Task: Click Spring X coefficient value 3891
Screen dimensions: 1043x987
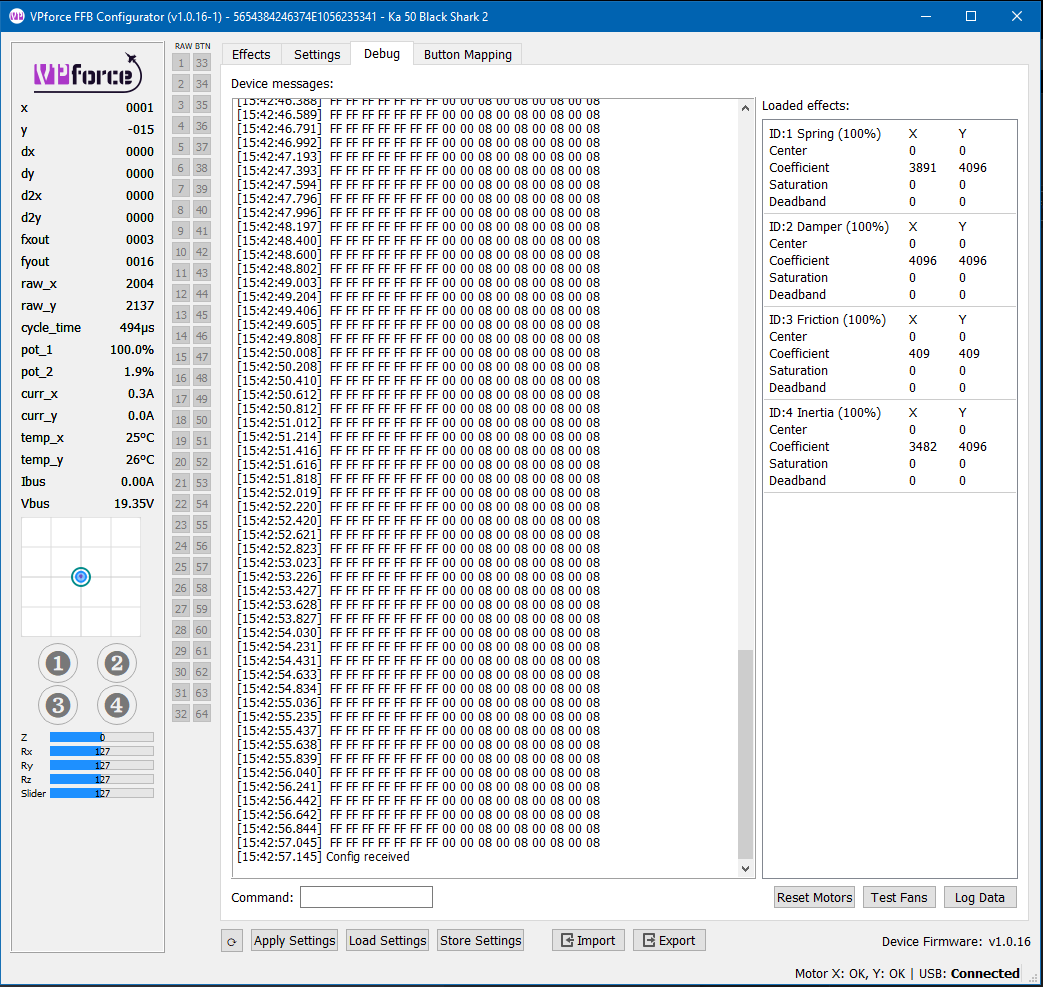Action: pyautogui.click(x=923, y=168)
